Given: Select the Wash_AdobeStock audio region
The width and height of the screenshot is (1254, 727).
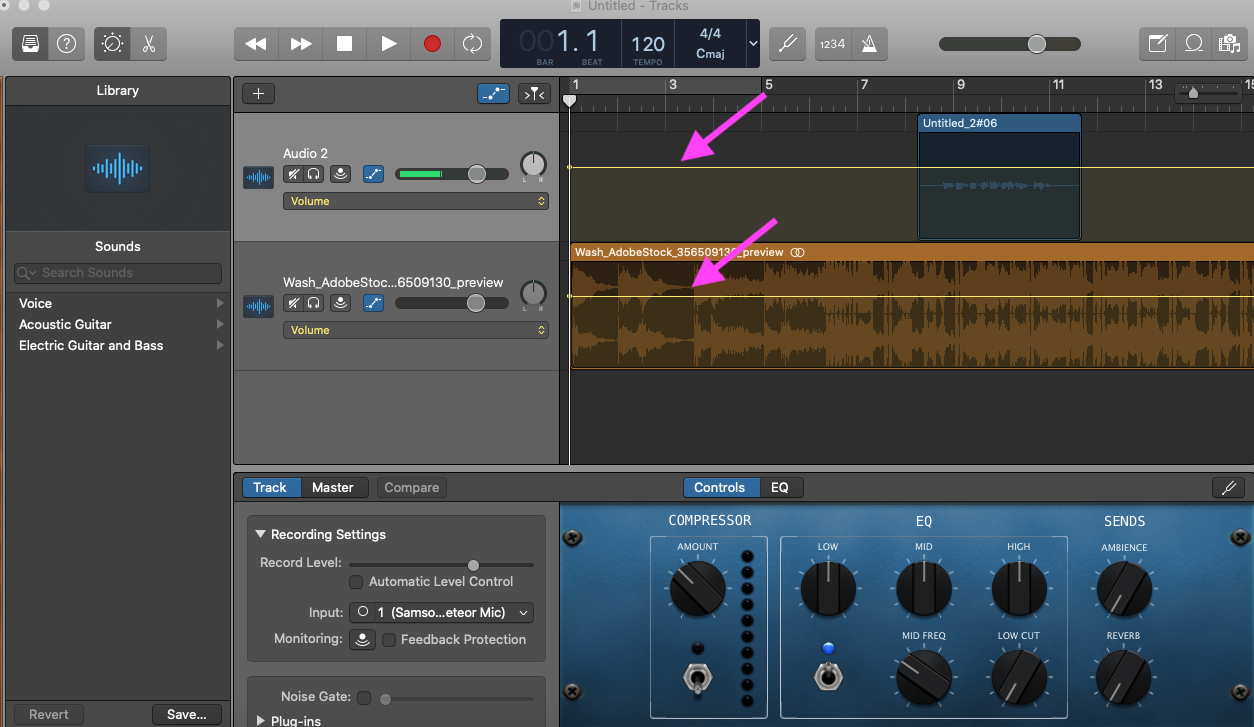Looking at the screenshot, I should (x=912, y=306).
